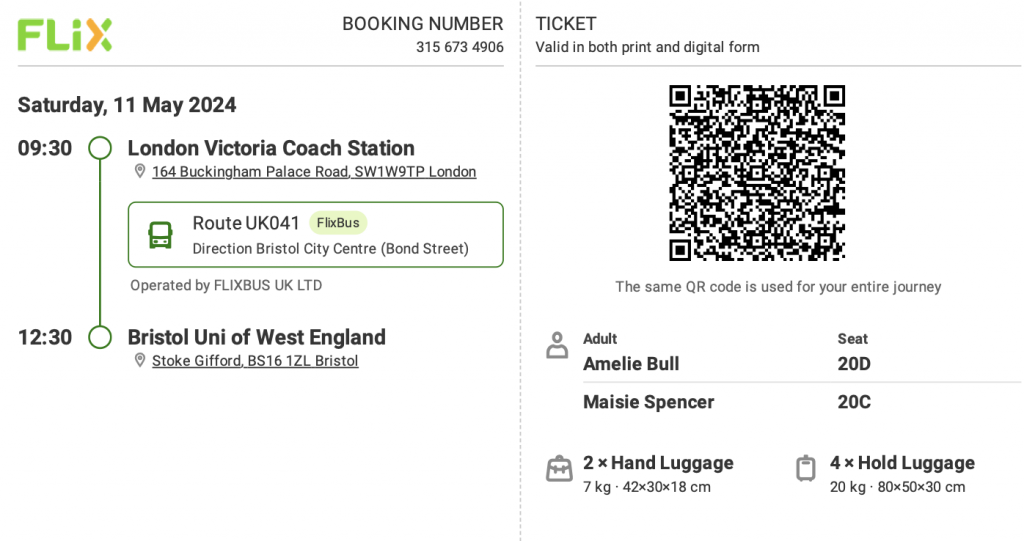
Task: Select passenger name Maisie Spencer
Action: [648, 401]
